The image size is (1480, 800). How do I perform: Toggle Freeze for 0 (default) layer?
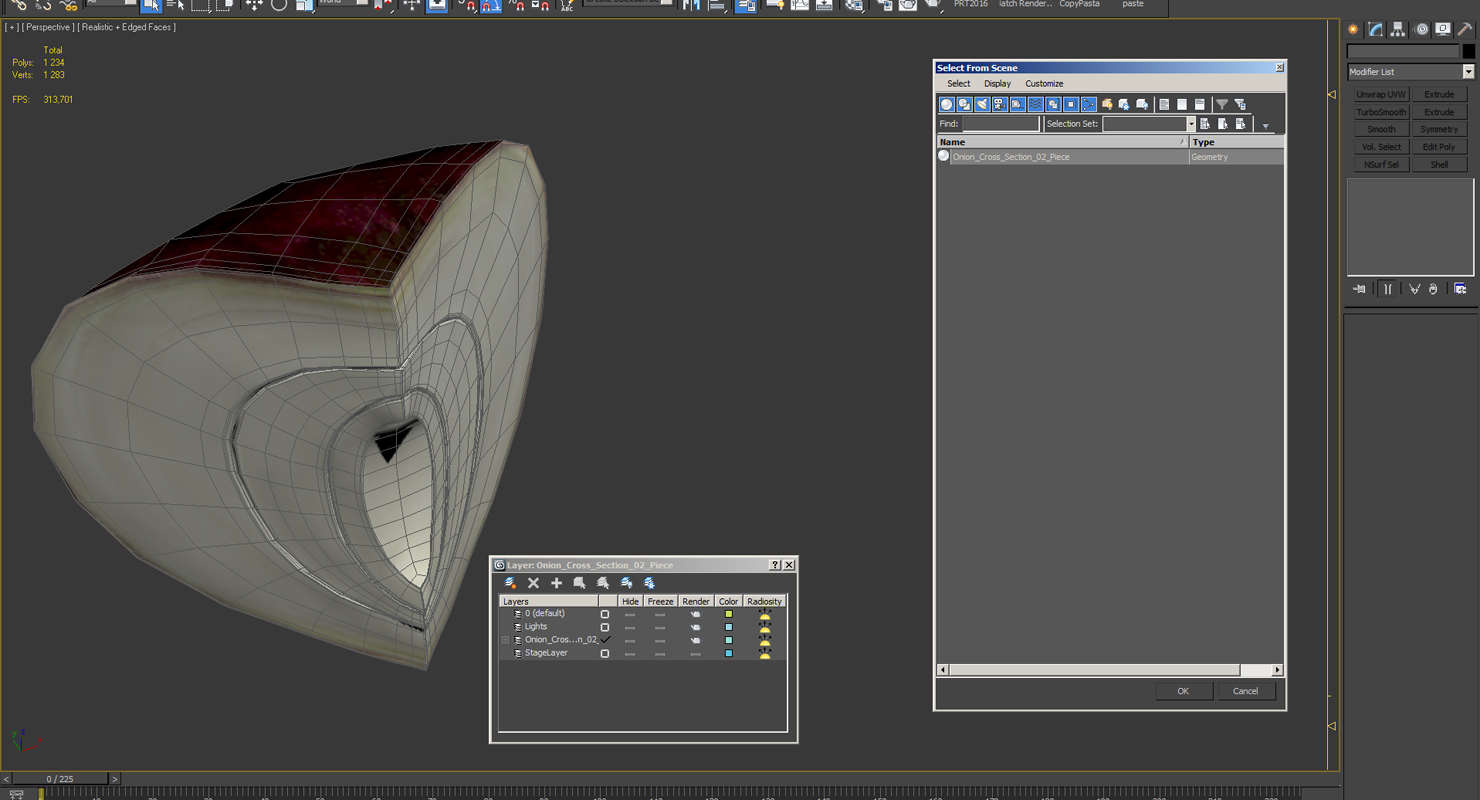point(660,614)
